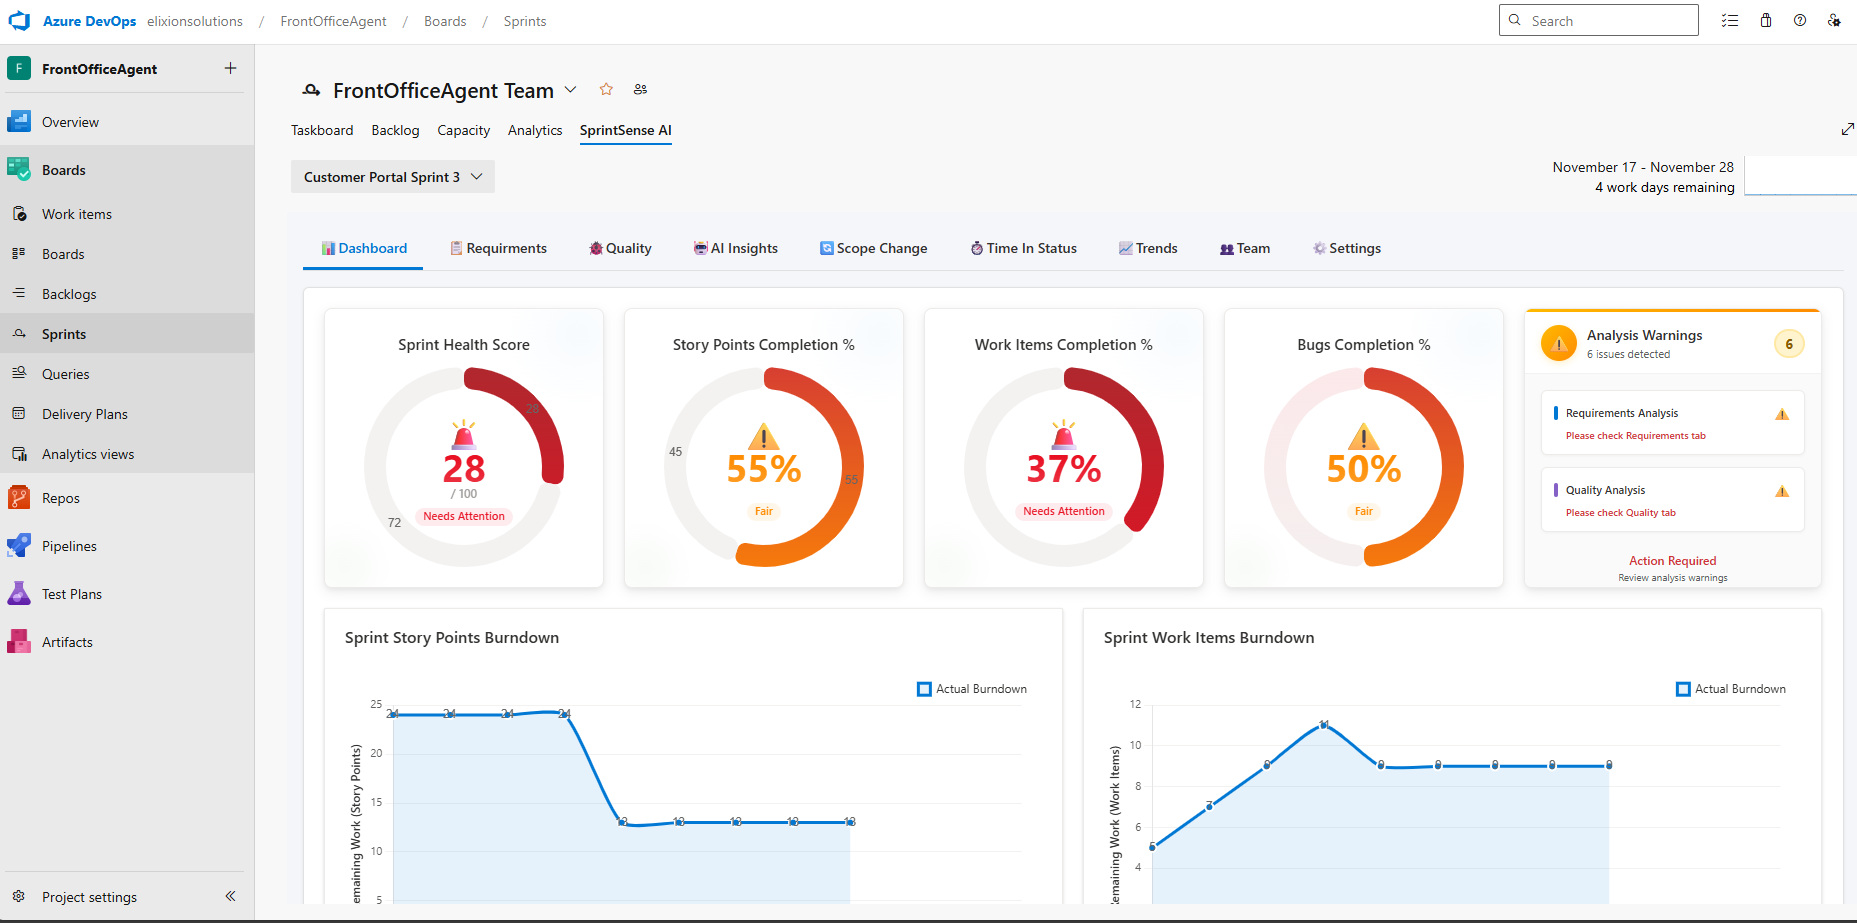Open team members icon next to star
The width and height of the screenshot is (1857, 923).
click(640, 89)
